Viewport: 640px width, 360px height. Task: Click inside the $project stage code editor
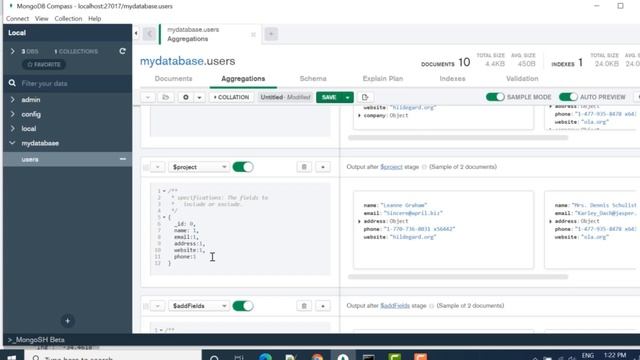click(x=240, y=229)
